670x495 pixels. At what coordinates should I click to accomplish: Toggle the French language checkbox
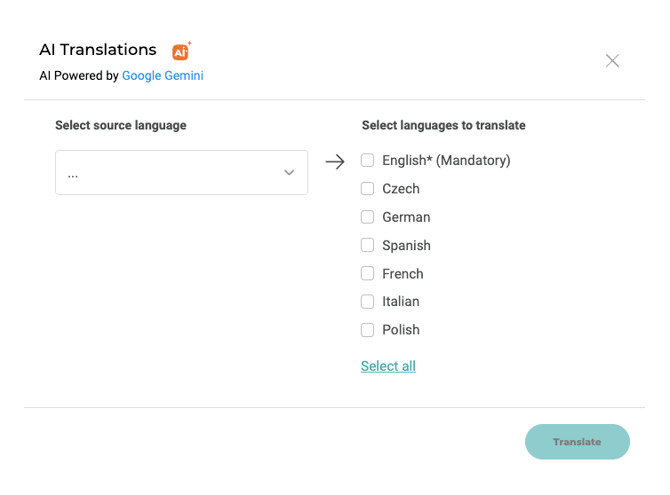coord(368,273)
